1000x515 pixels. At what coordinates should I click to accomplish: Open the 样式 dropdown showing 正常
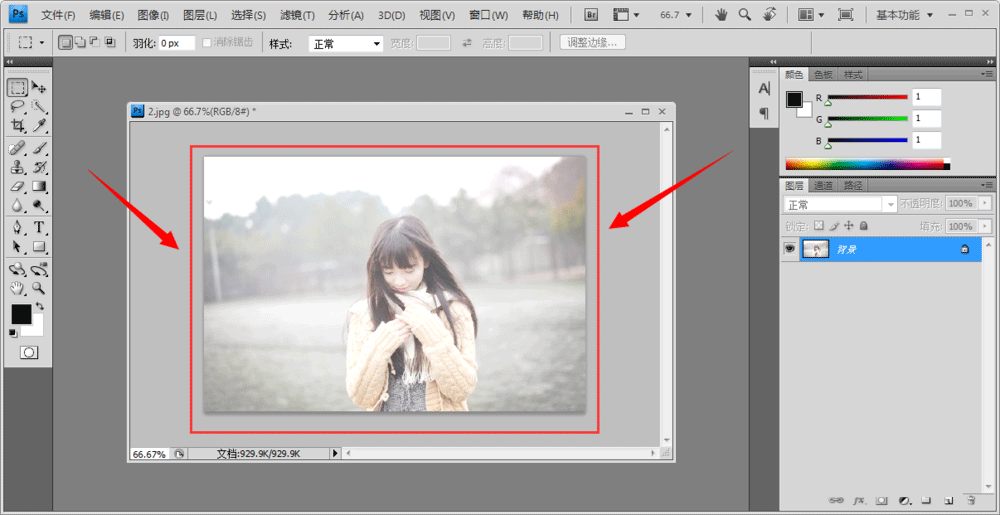click(346, 43)
